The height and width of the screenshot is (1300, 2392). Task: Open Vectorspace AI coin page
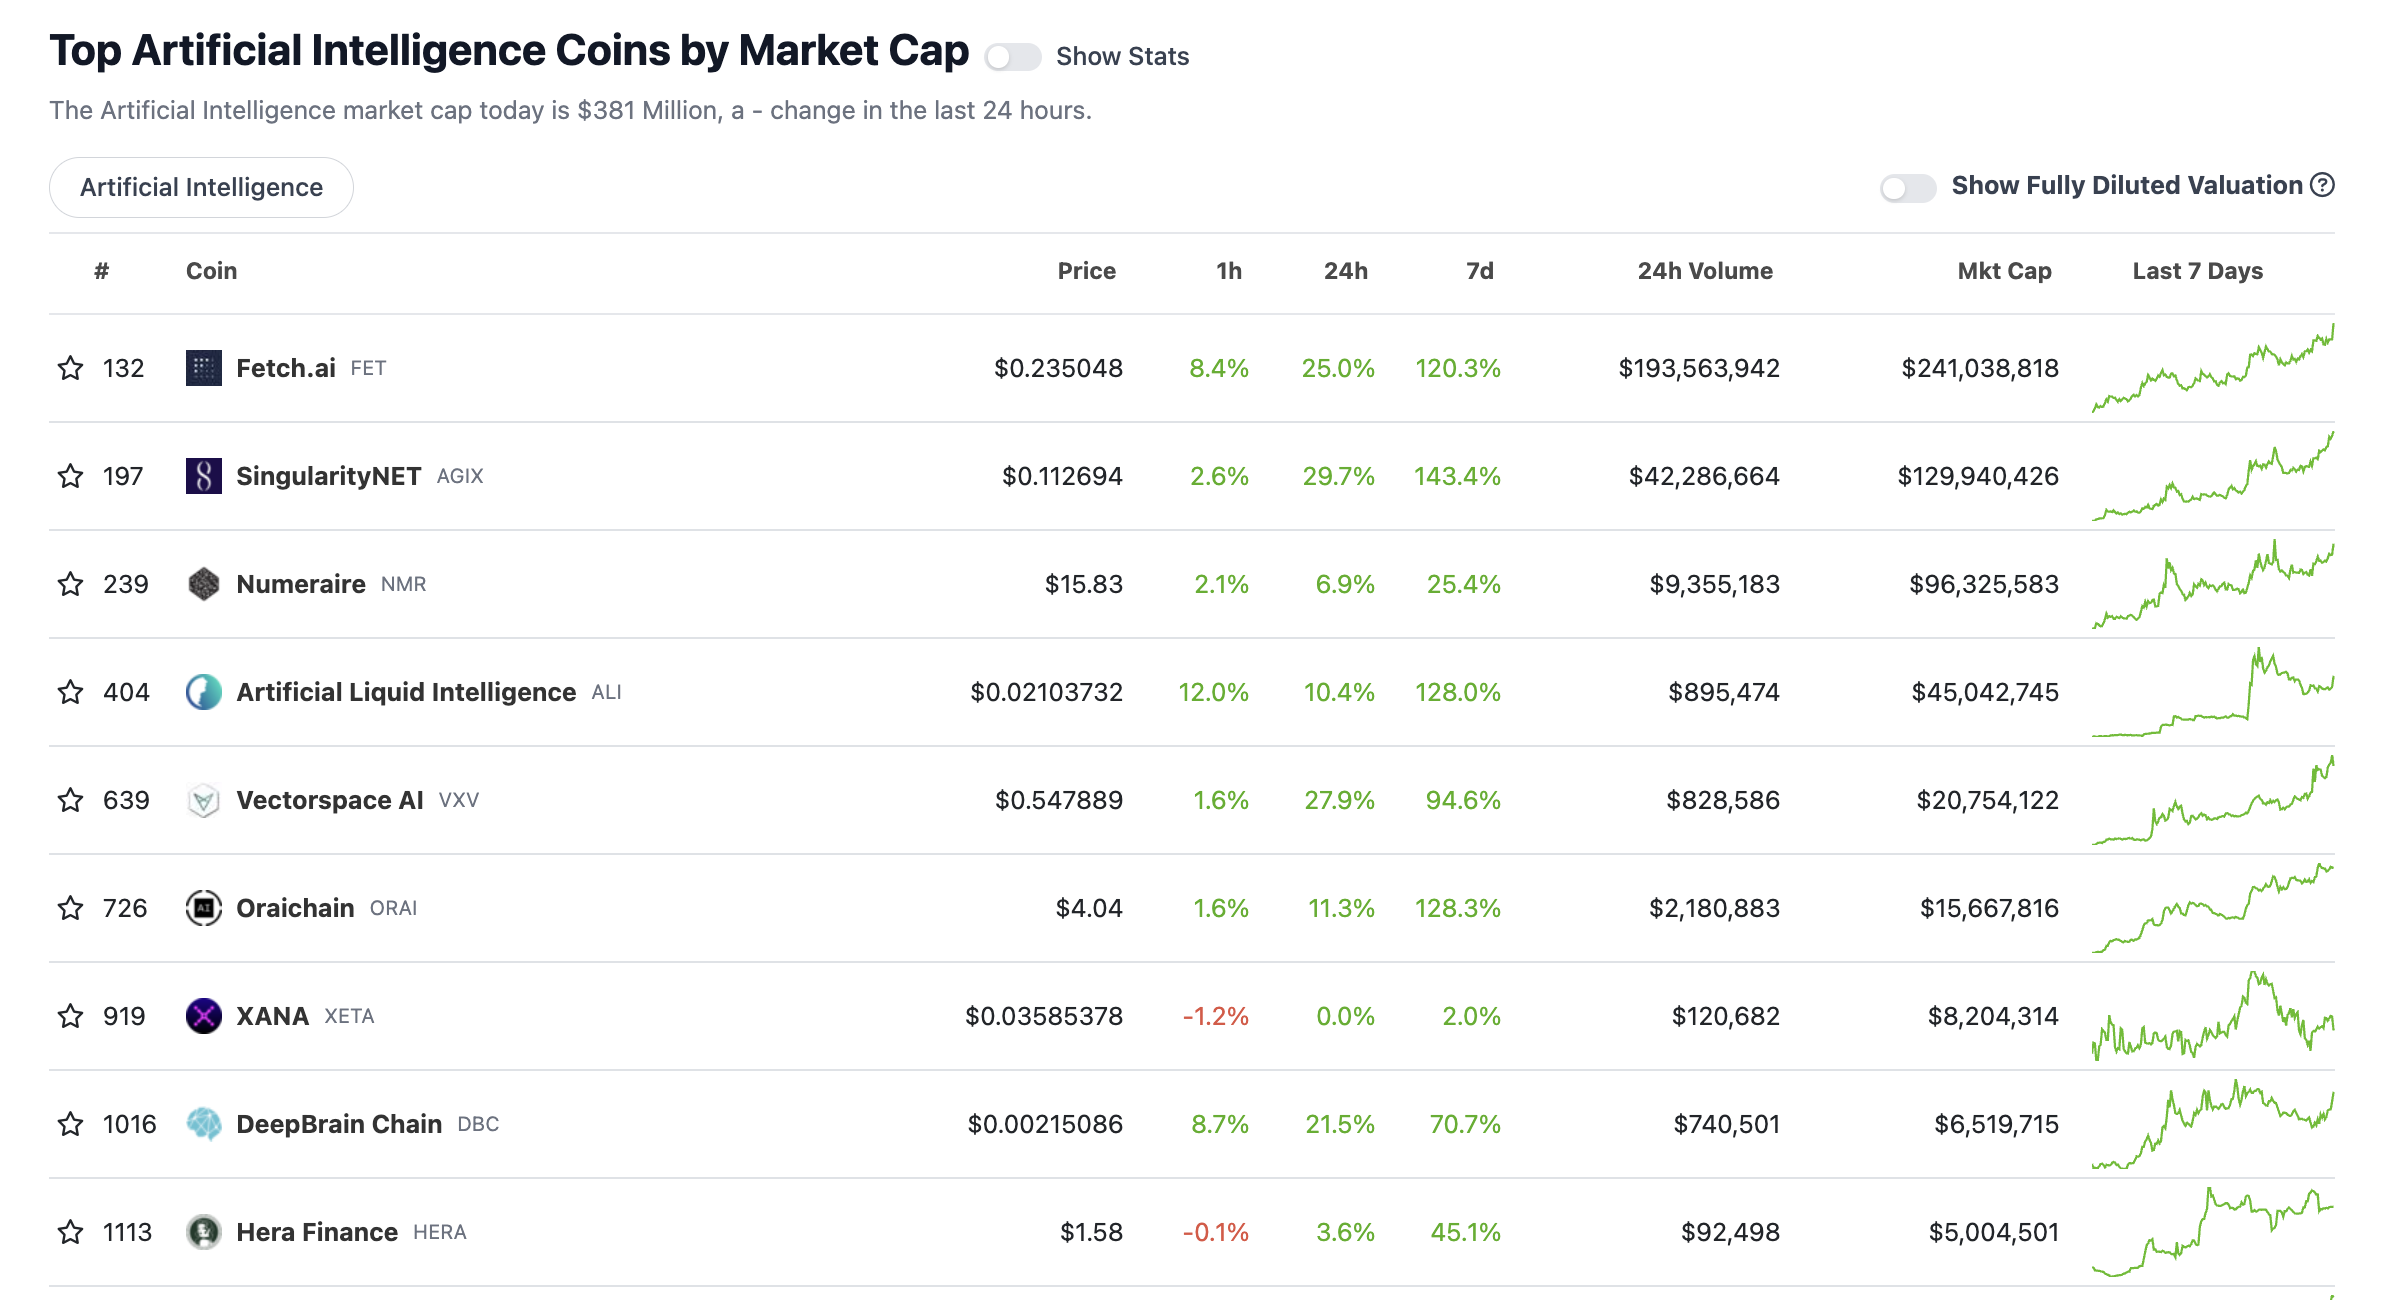click(330, 800)
